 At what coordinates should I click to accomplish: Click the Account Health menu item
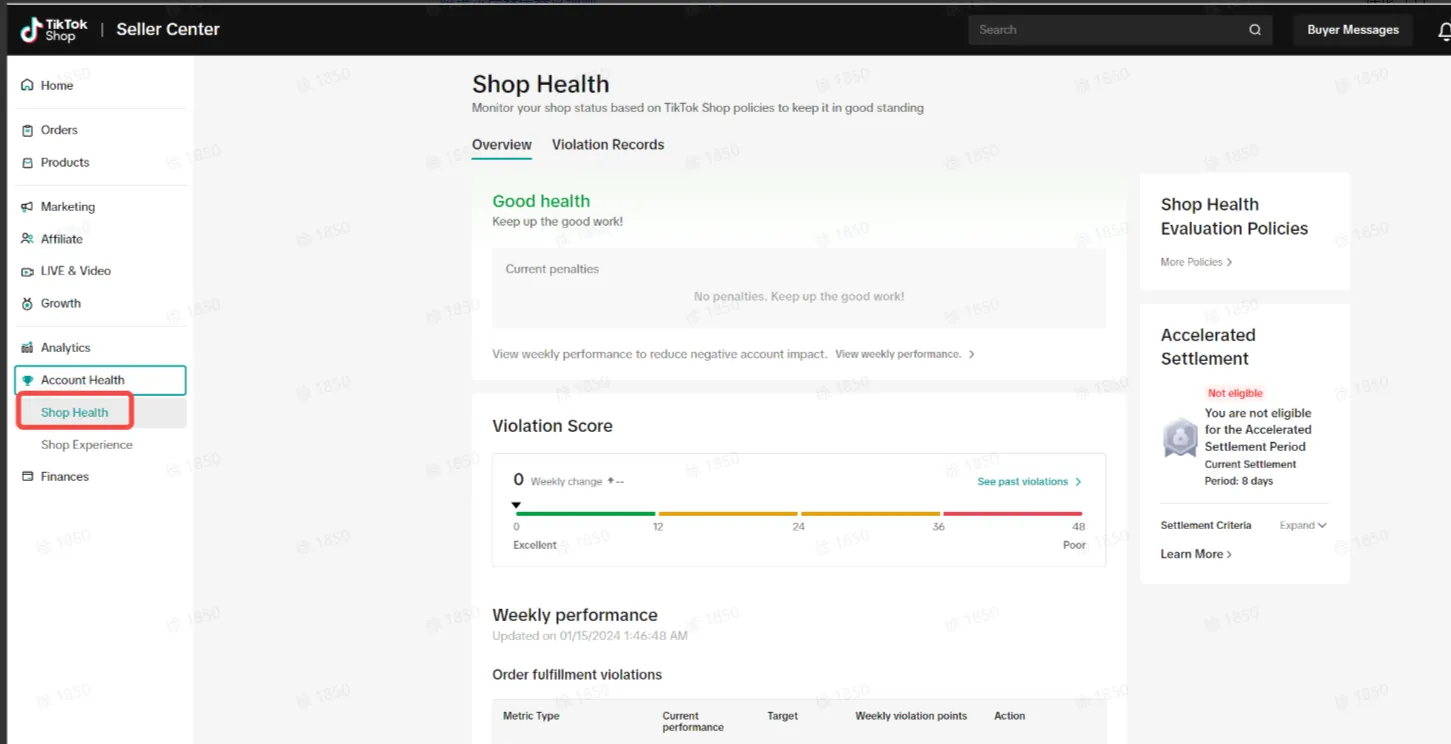pyautogui.click(x=100, y=380)
